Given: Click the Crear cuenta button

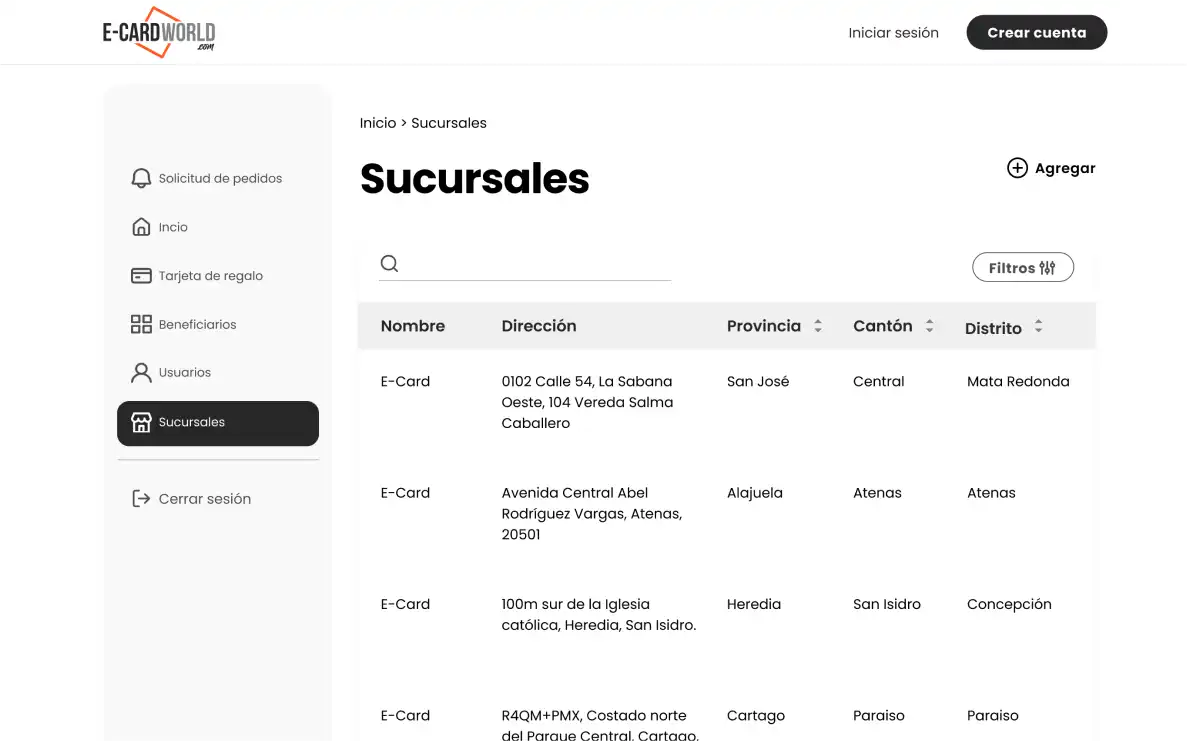Looking at the screenshot, I should pos(1036,32).
